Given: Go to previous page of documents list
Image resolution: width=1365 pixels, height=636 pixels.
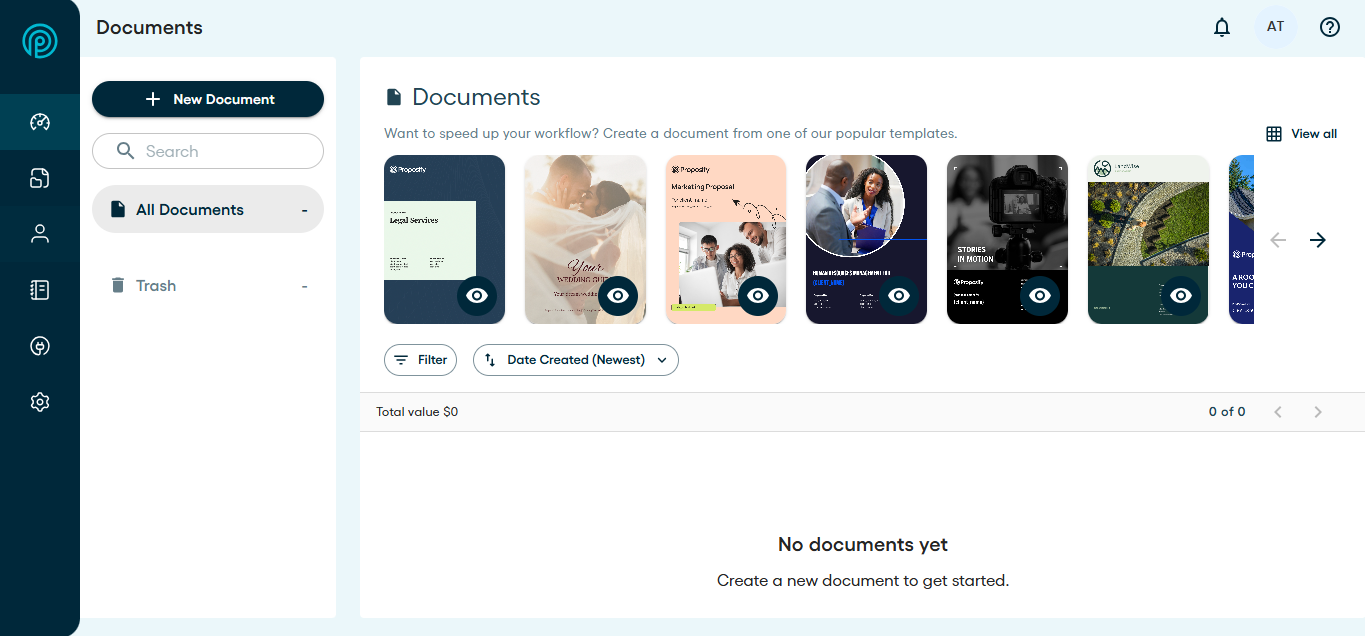Looking at the screenshot, I should pyautogui.click(x=1278, y=412).
